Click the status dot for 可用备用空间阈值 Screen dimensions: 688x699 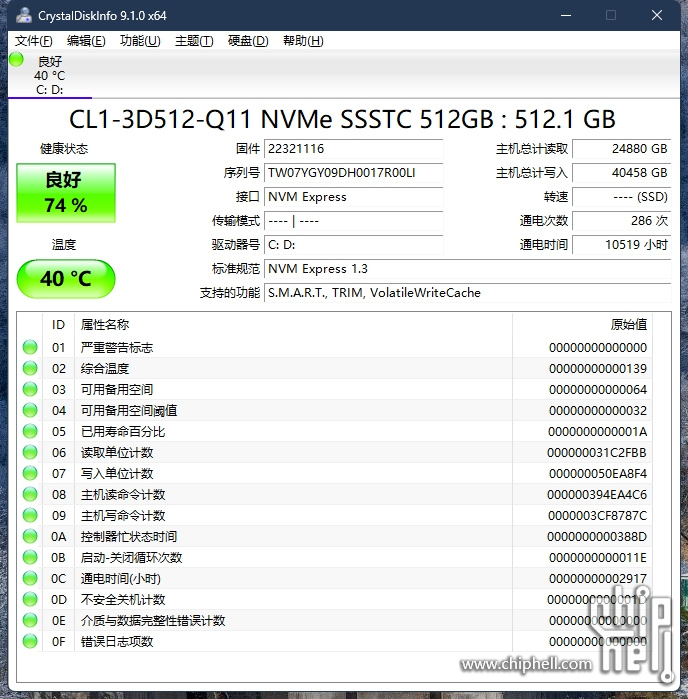[30, 410]
